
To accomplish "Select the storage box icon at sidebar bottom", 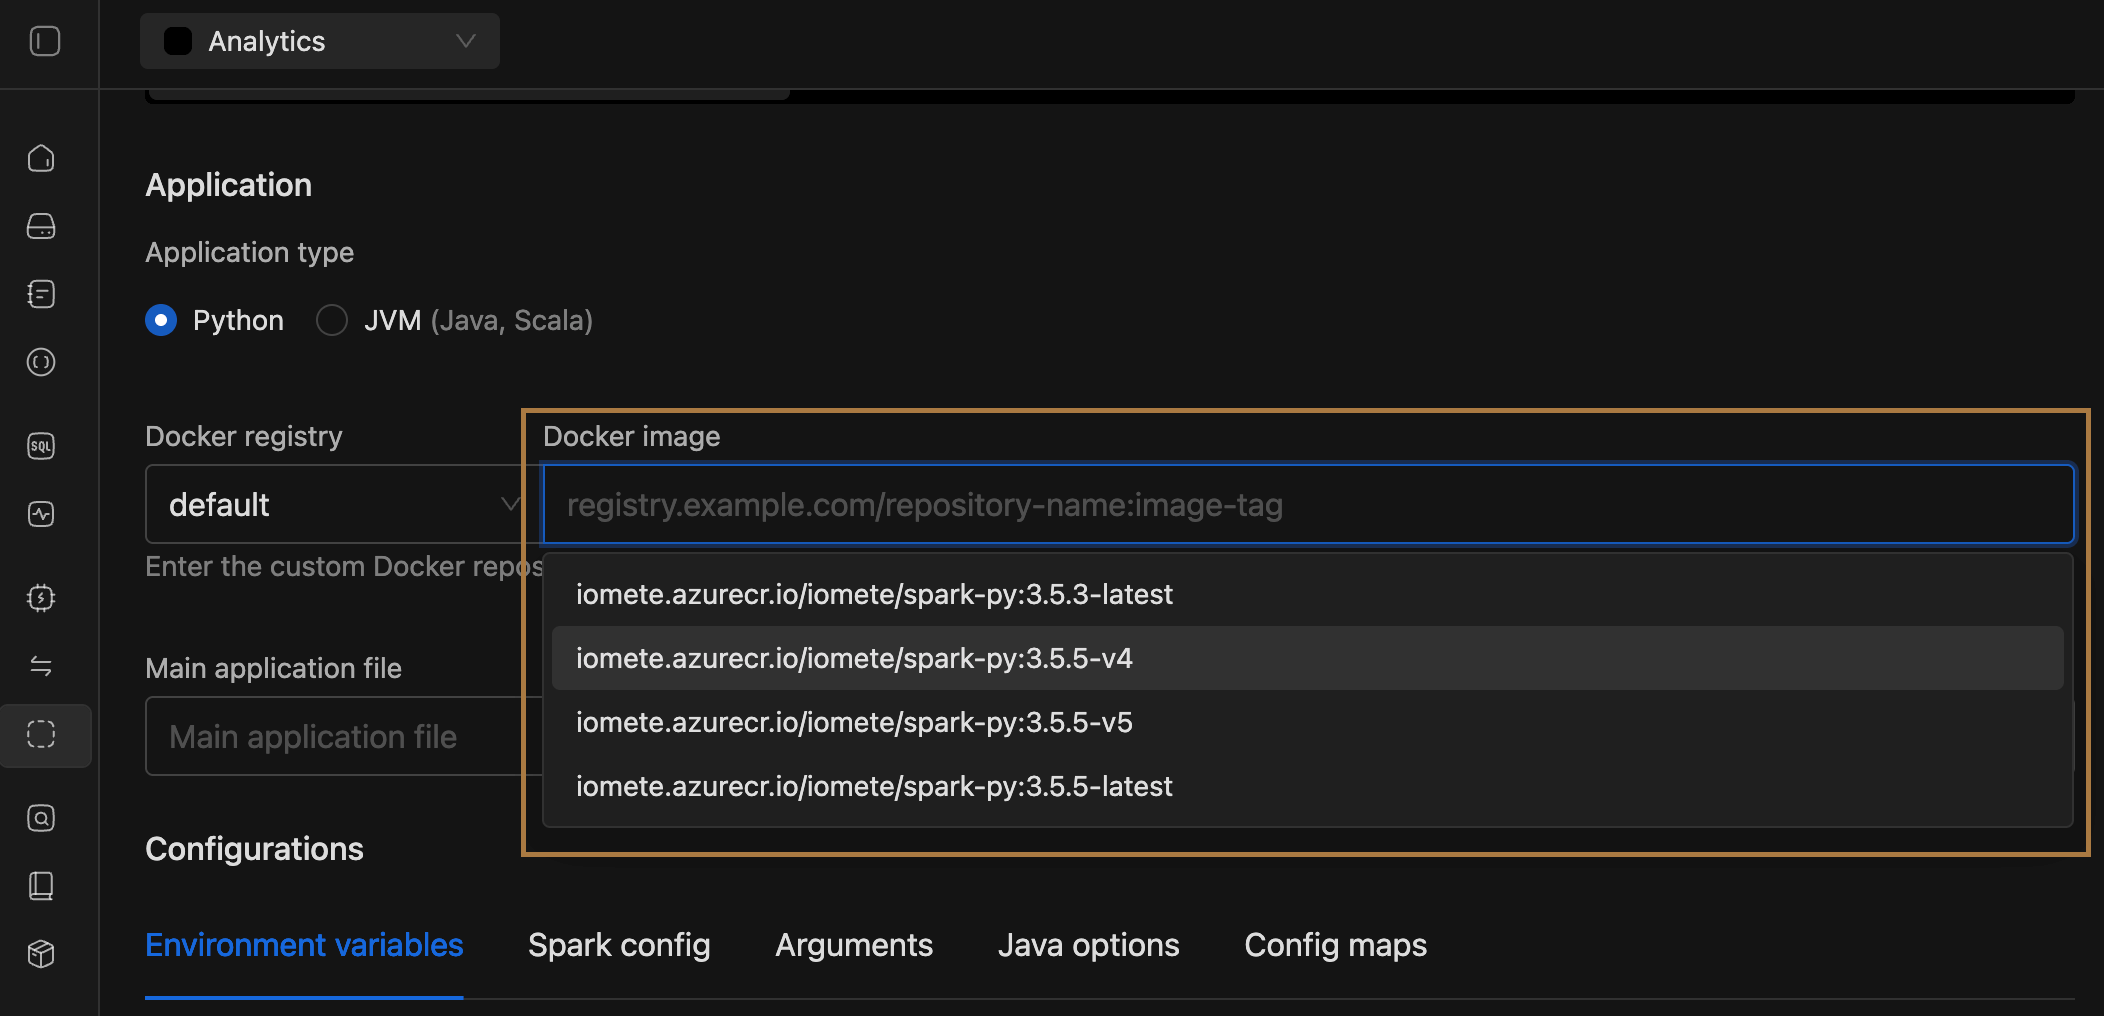I will click(42, 954).
